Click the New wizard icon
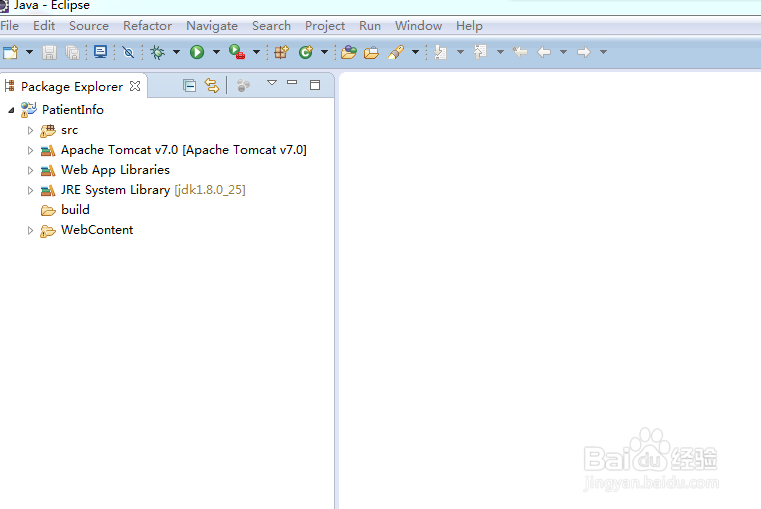 [x=11, y=52]
